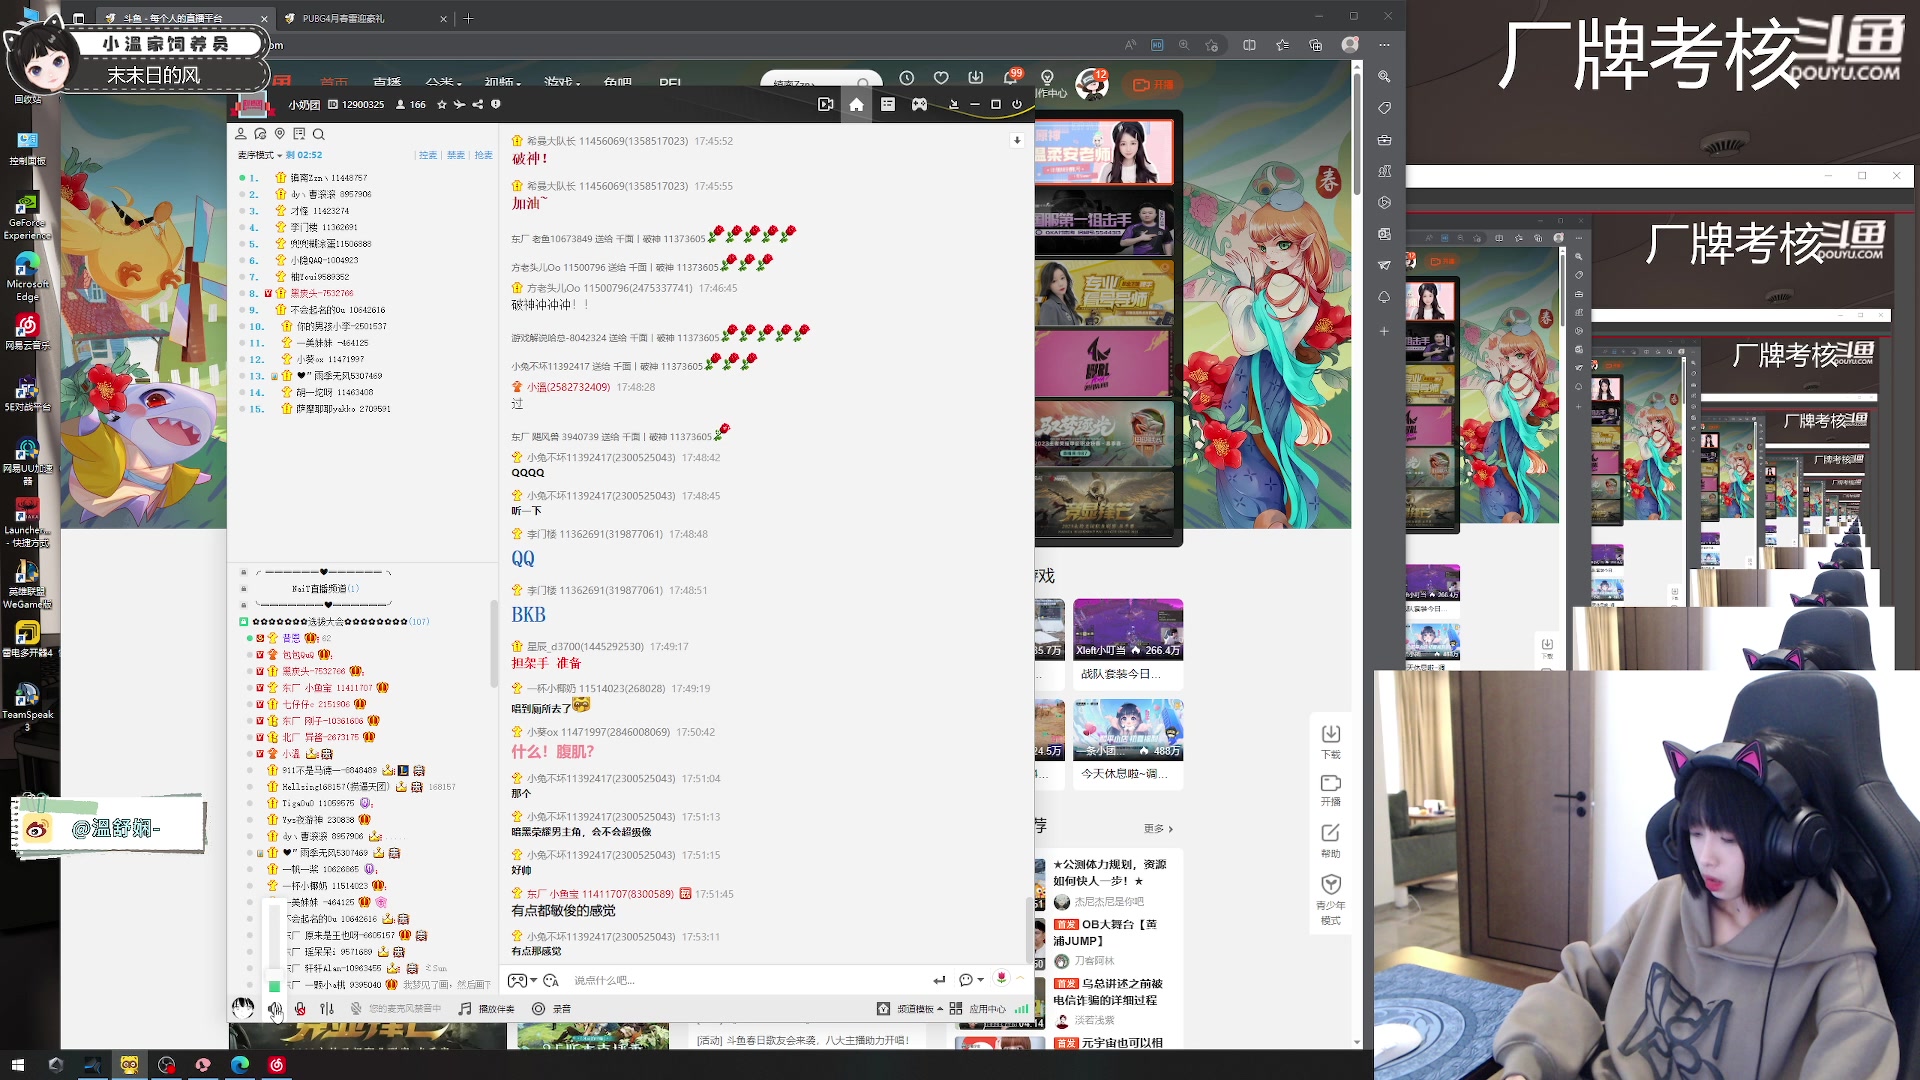
Task: Toggle the microphone mute button
Action: 300,1009
